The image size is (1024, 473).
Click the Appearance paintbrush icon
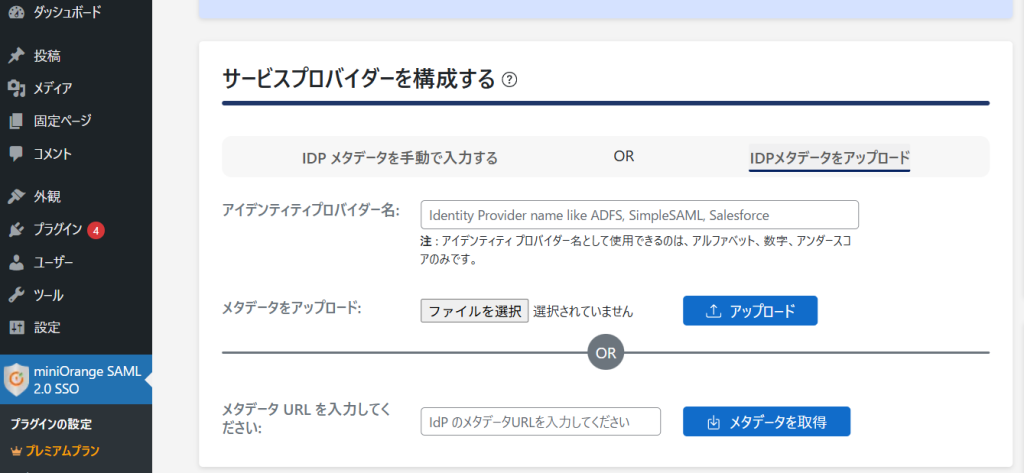(x=16, y=196)
